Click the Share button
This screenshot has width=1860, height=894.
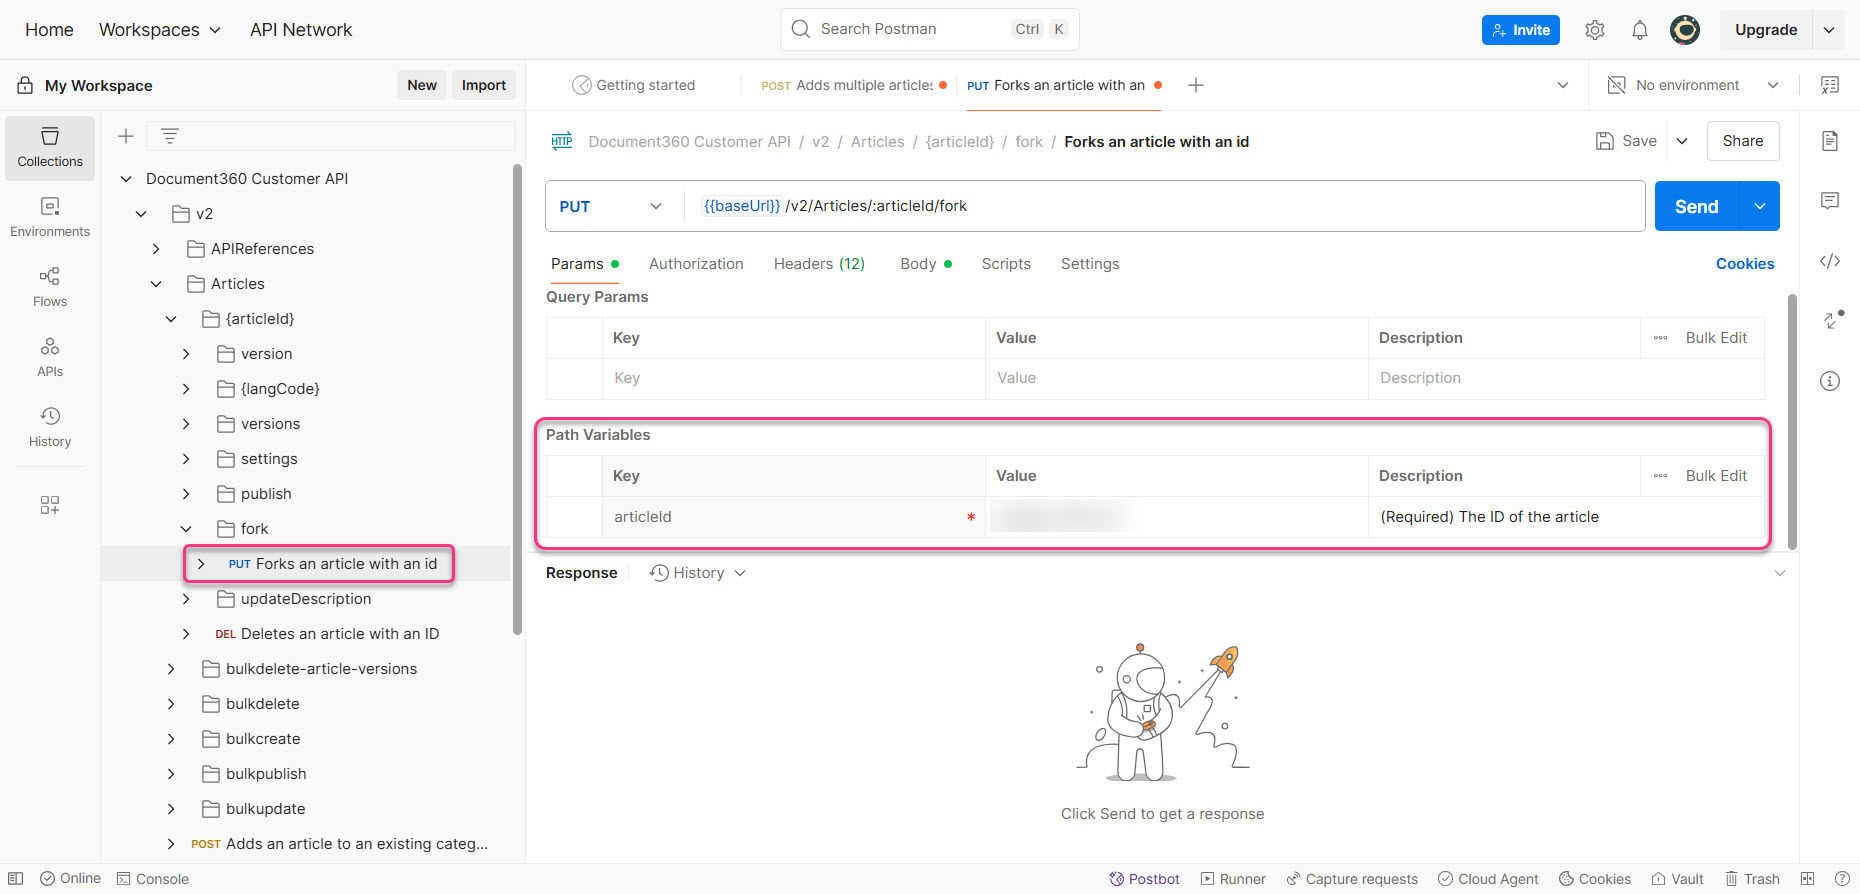(1743, 141)
